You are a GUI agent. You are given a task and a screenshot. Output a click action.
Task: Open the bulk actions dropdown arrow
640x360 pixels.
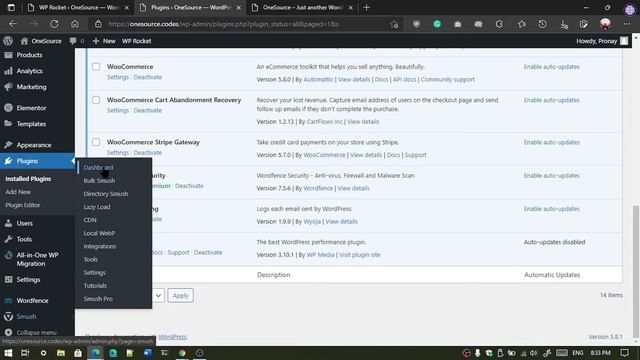(158, 296)
